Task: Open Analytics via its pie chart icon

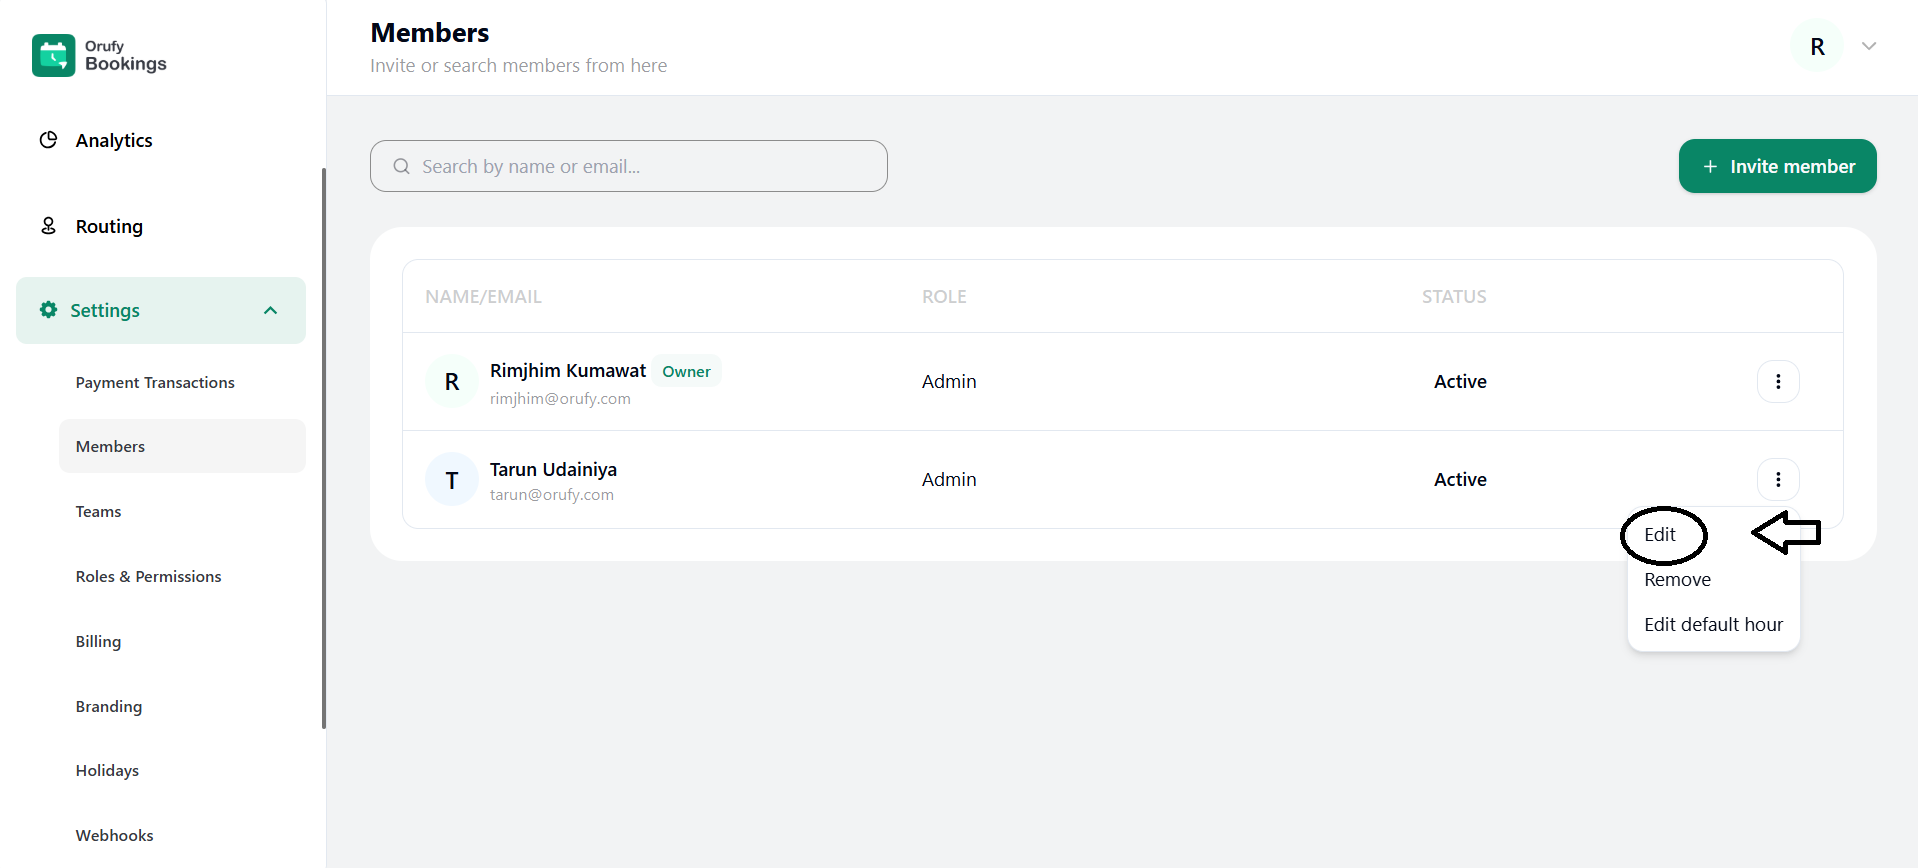Action: 48,140
